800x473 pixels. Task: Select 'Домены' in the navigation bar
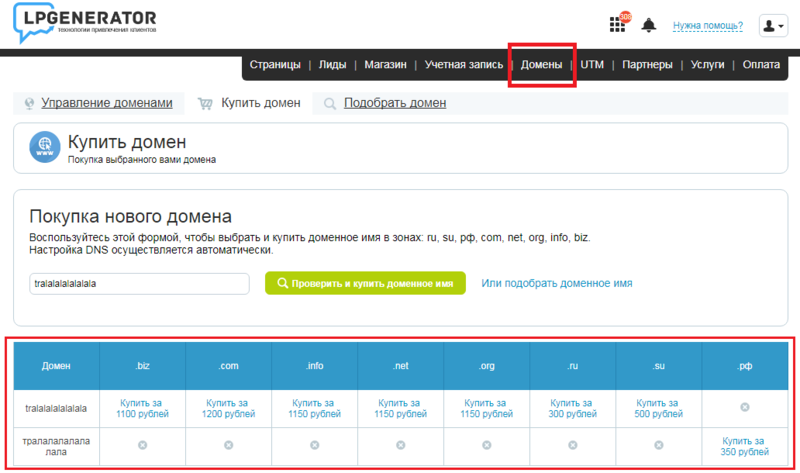click(542, 65)
